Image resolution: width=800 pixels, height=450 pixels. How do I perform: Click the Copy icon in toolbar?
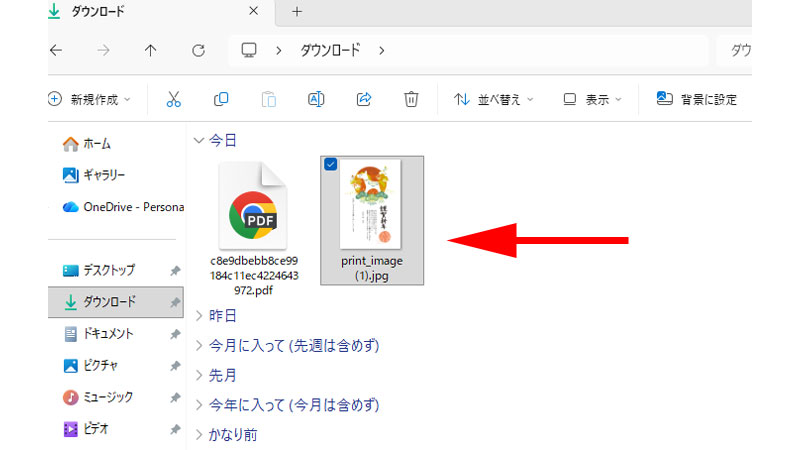pyautogui.click(x=221, y=99)
